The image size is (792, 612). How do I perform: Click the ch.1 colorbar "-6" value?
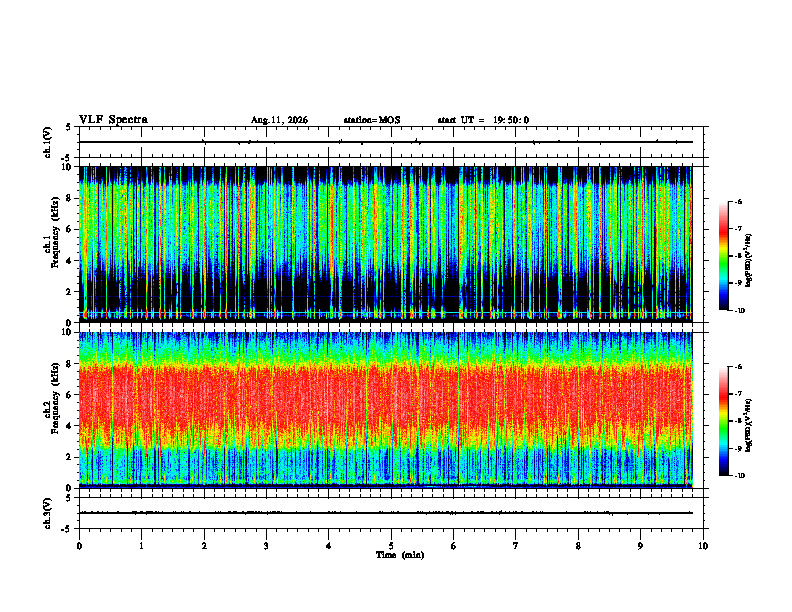[x=738, y=201]
